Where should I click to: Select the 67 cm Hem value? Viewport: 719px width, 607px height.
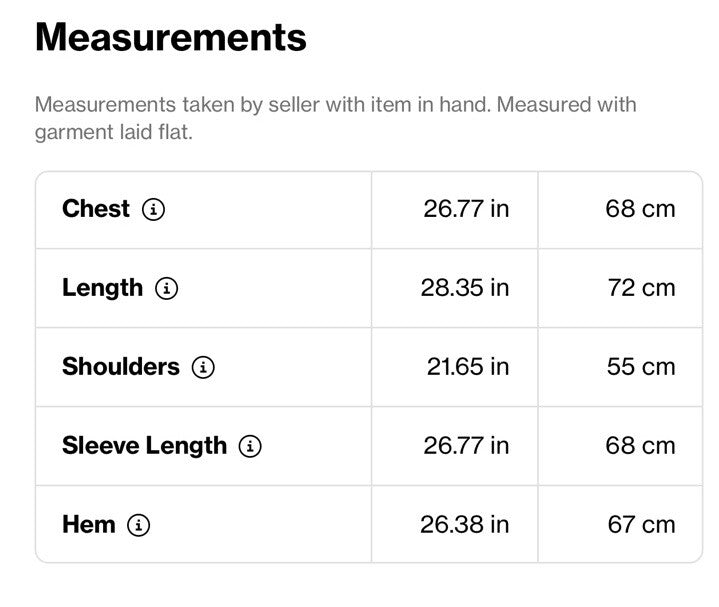[x=642, y=524]
